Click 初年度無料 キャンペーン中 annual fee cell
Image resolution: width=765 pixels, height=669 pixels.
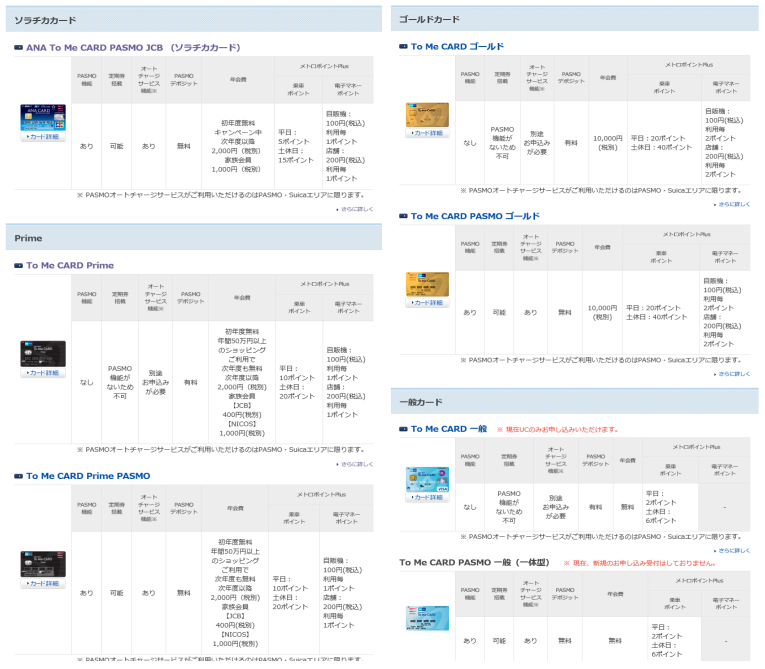(238, 146)
